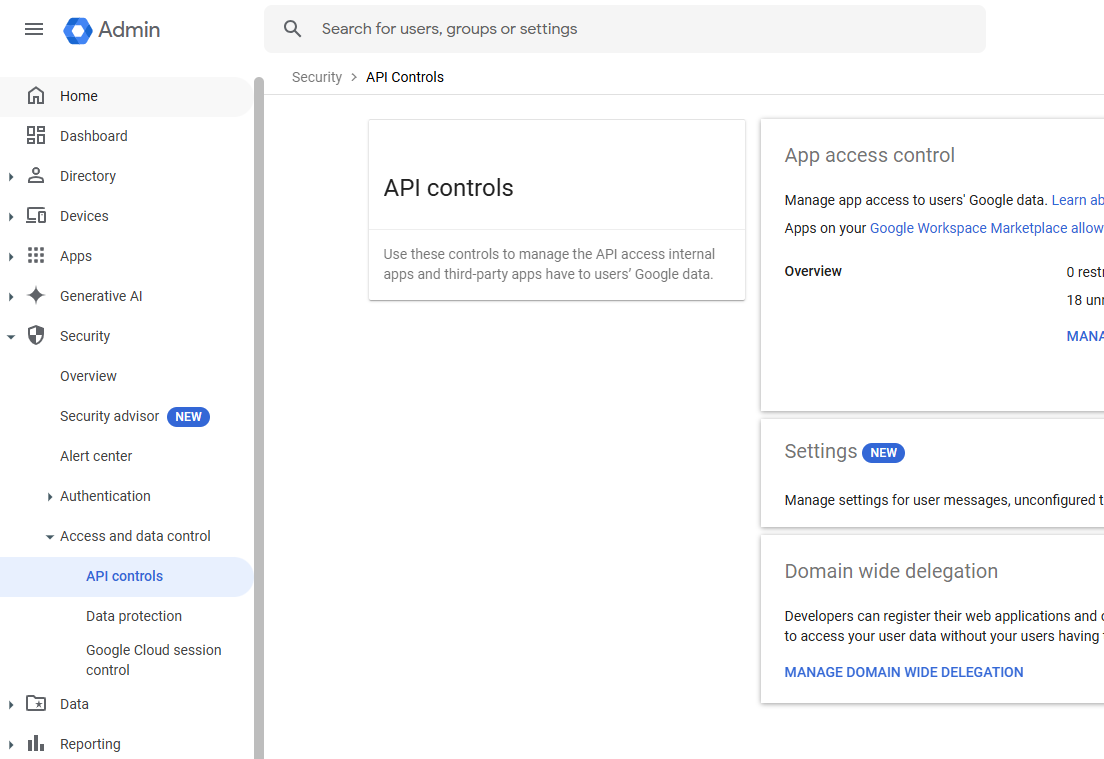1104x759 pixels.
Task: Click API Controls breadcrumb text
Action: tap(405, 77)
